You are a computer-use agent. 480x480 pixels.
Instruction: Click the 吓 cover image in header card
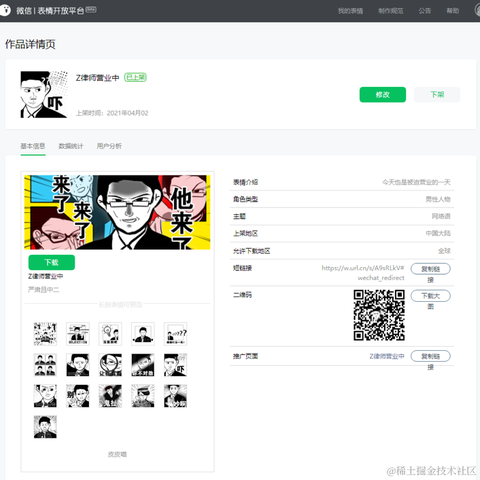coord(44,94)
